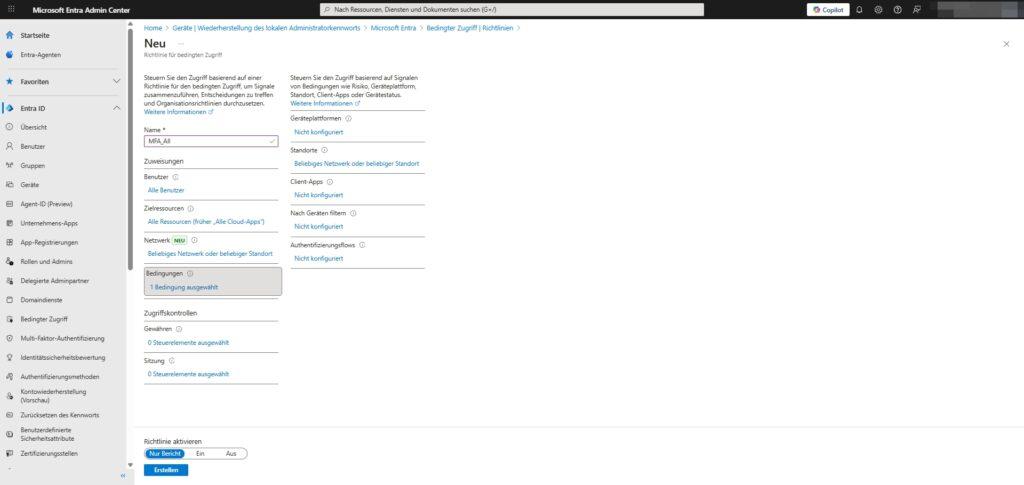Viewport: 1024px width, 485px height.
Task: Open Nicht konfiguriert under Client-Apps
Action: [319, 195]
